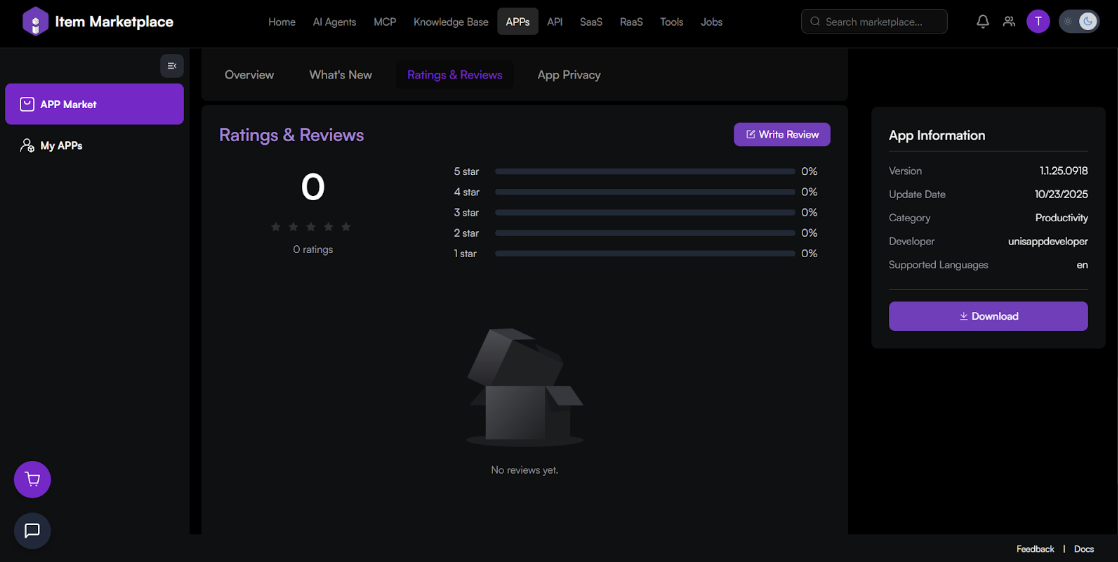Toggle the dark/light mode switch
Viewport: 1118px width, 562px height.
point(1079,21)
